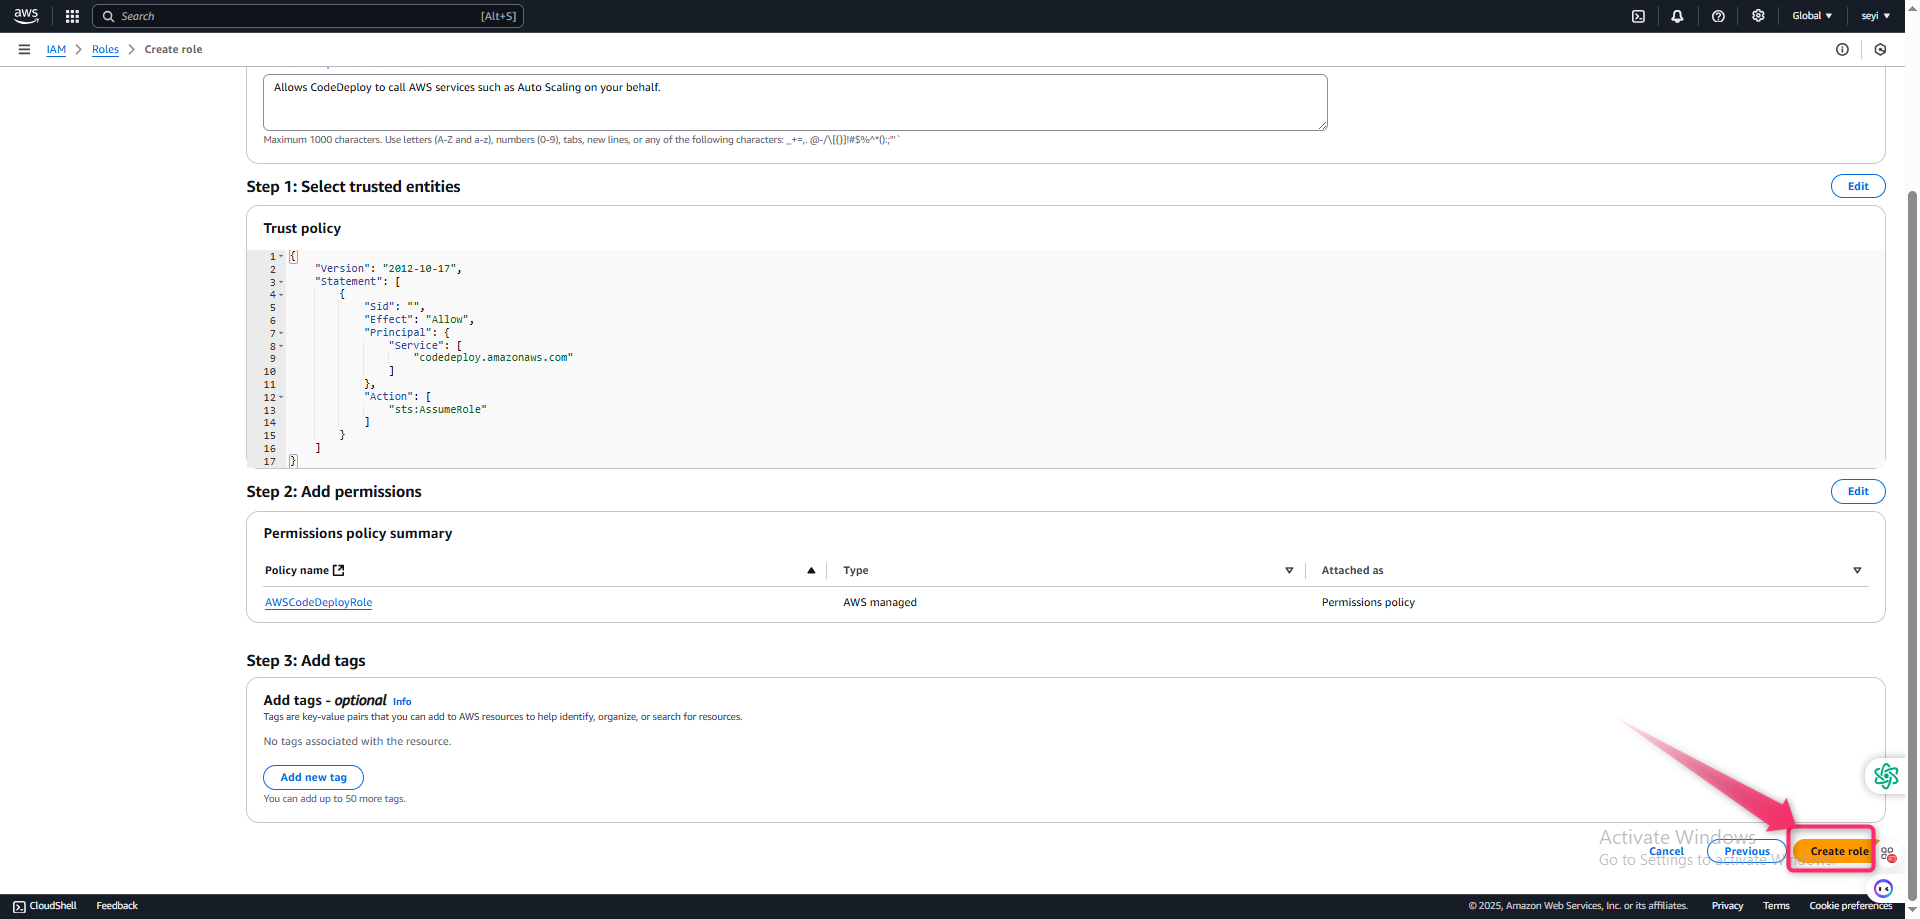Open the help question mark menu
The height and width of the screenshot is (919, 1920).
1718,16
